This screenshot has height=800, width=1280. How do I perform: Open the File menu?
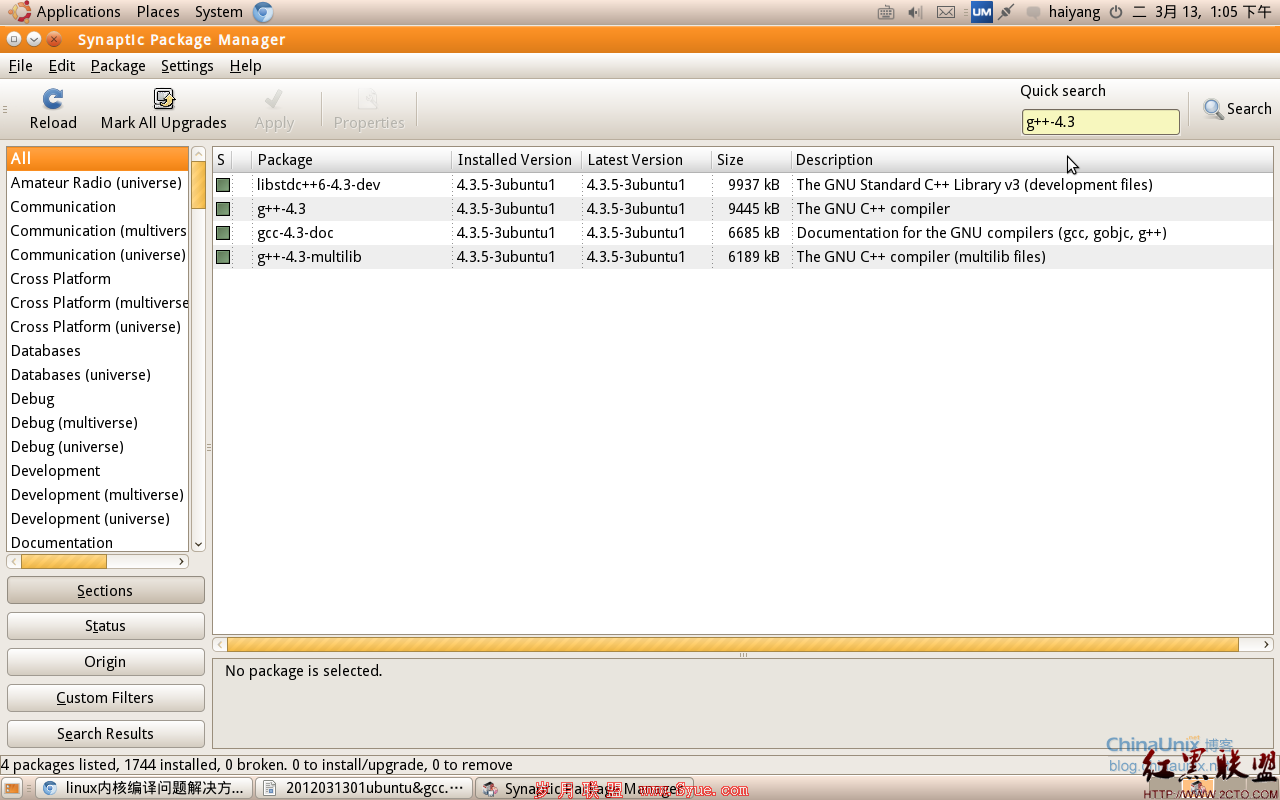tap(20, 66)
